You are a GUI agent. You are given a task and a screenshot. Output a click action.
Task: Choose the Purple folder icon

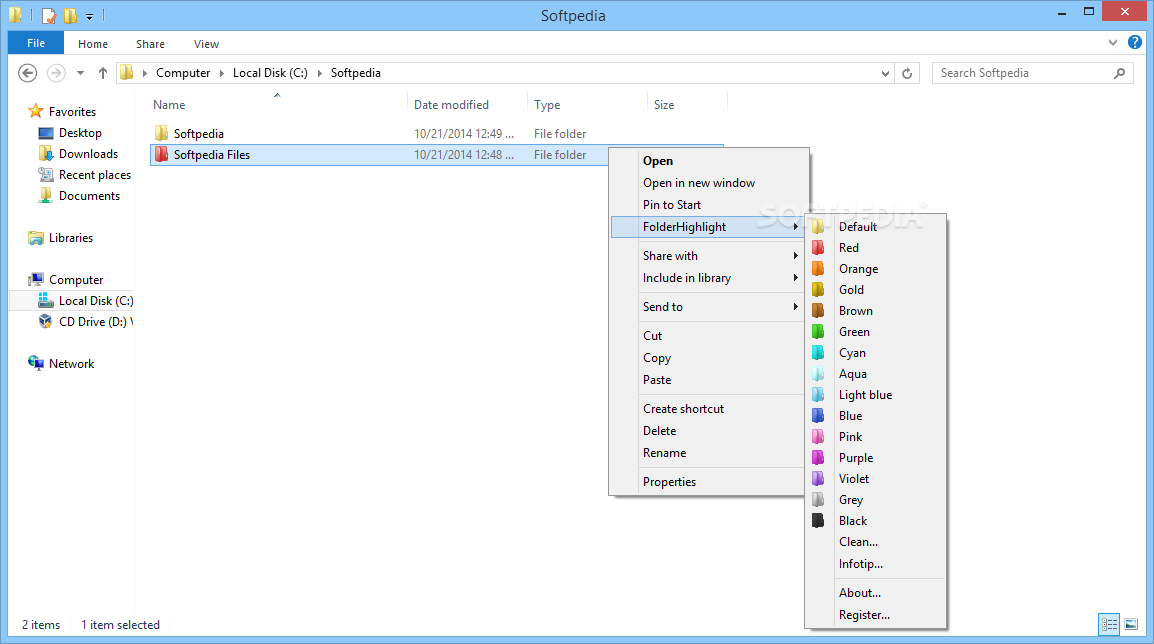(x=818, y=458)
